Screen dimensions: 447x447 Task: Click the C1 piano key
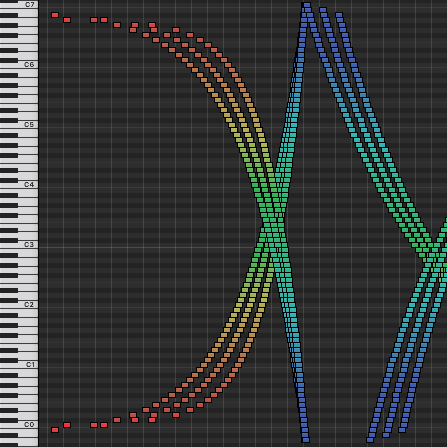pyautogui.click(x=19, y=364)
